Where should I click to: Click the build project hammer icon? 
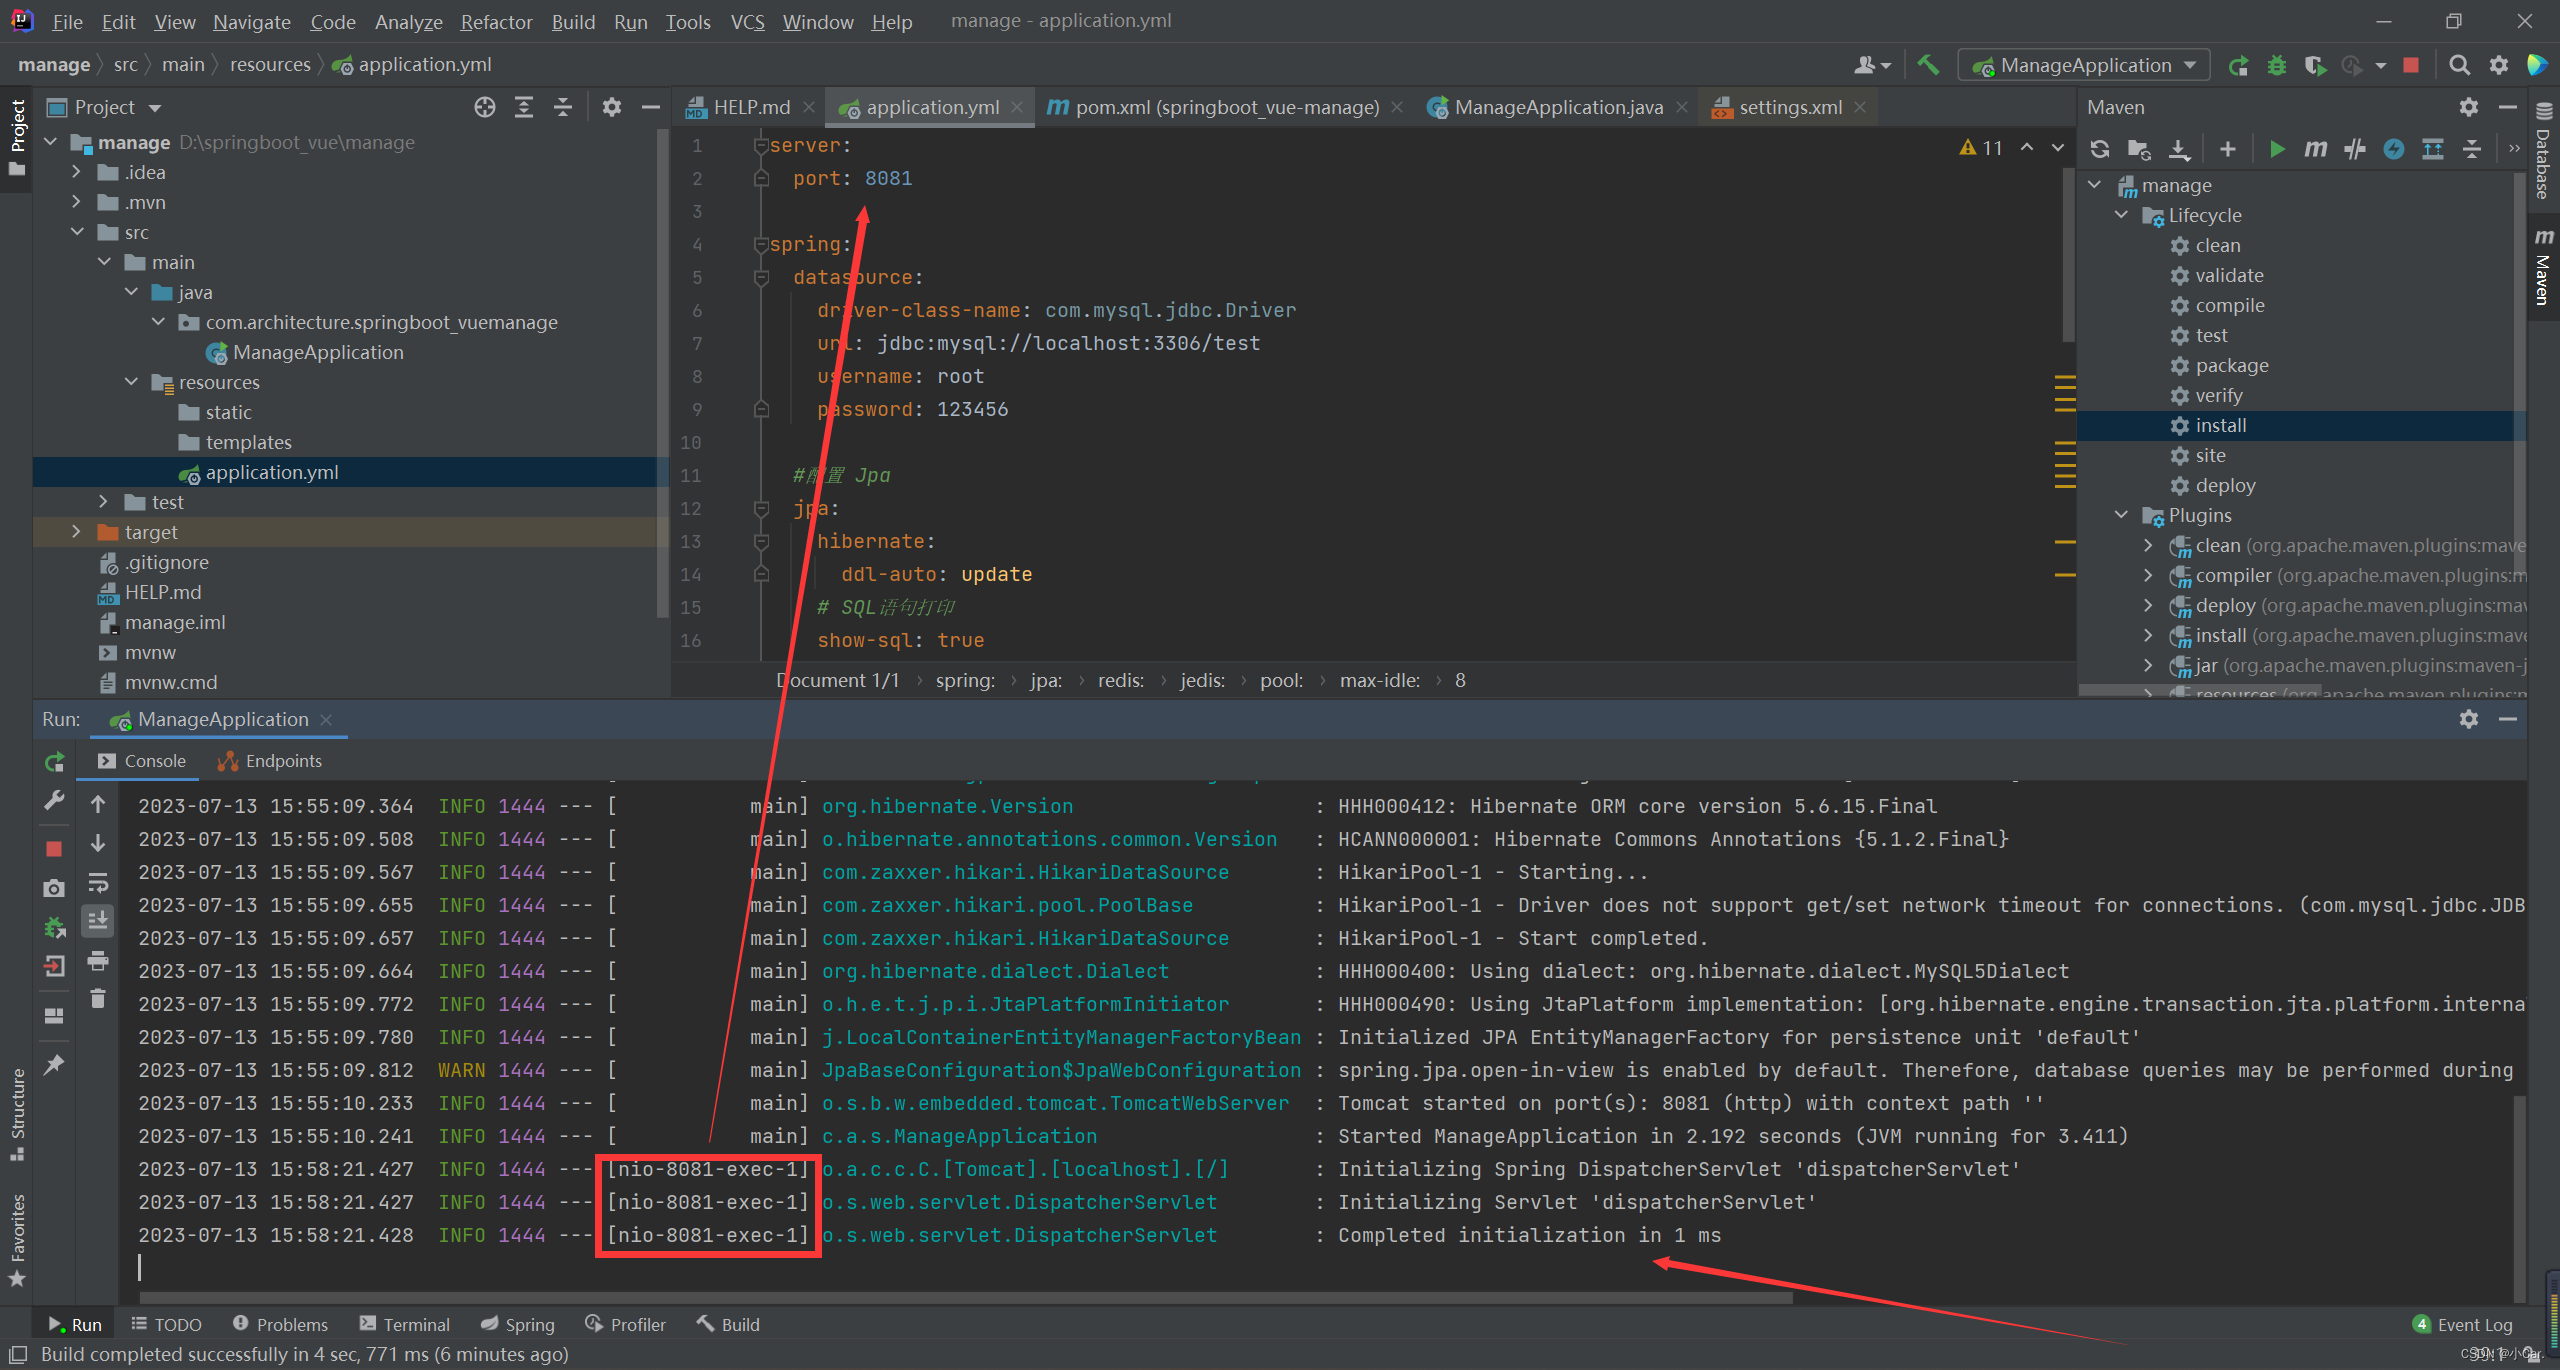click(1928, 65)
